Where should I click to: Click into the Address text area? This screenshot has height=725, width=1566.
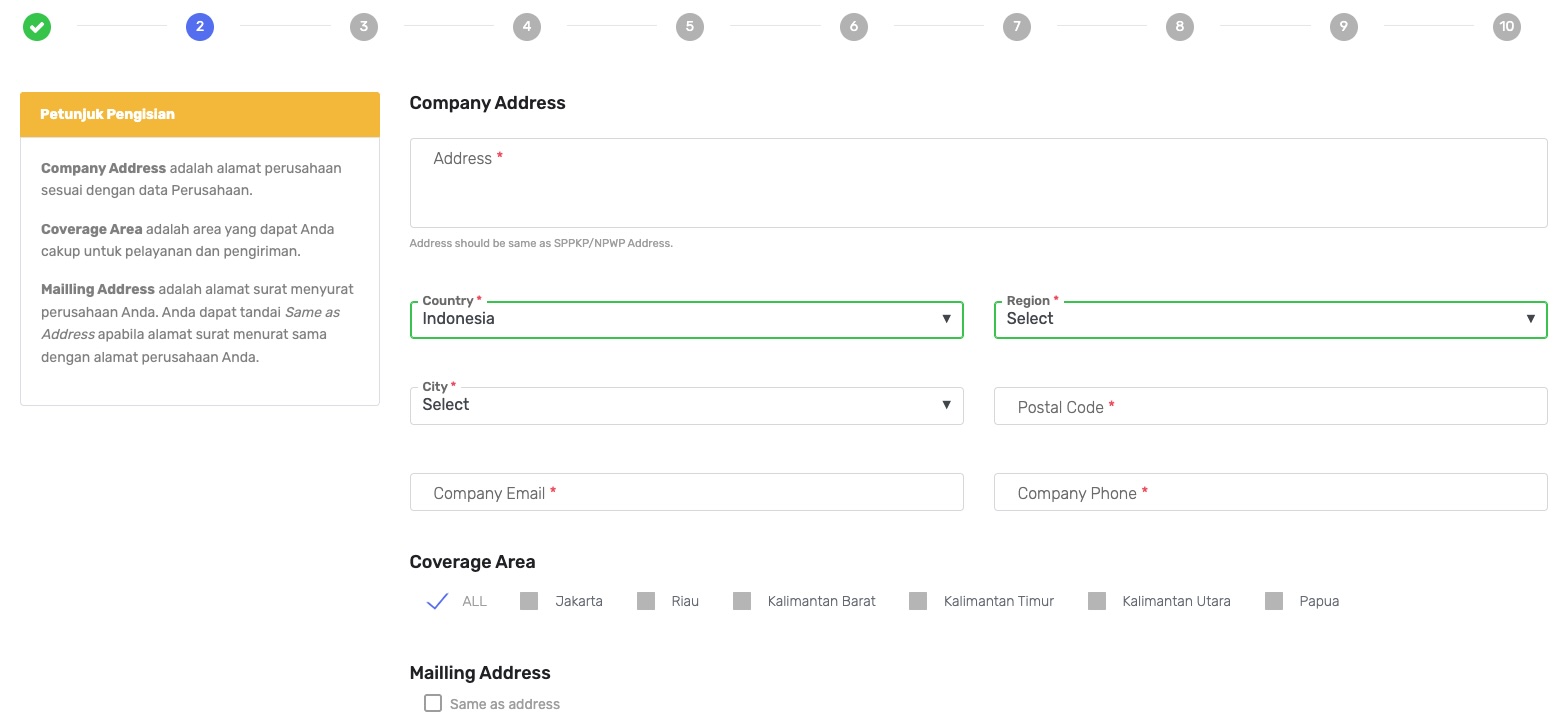coord(978,183)
